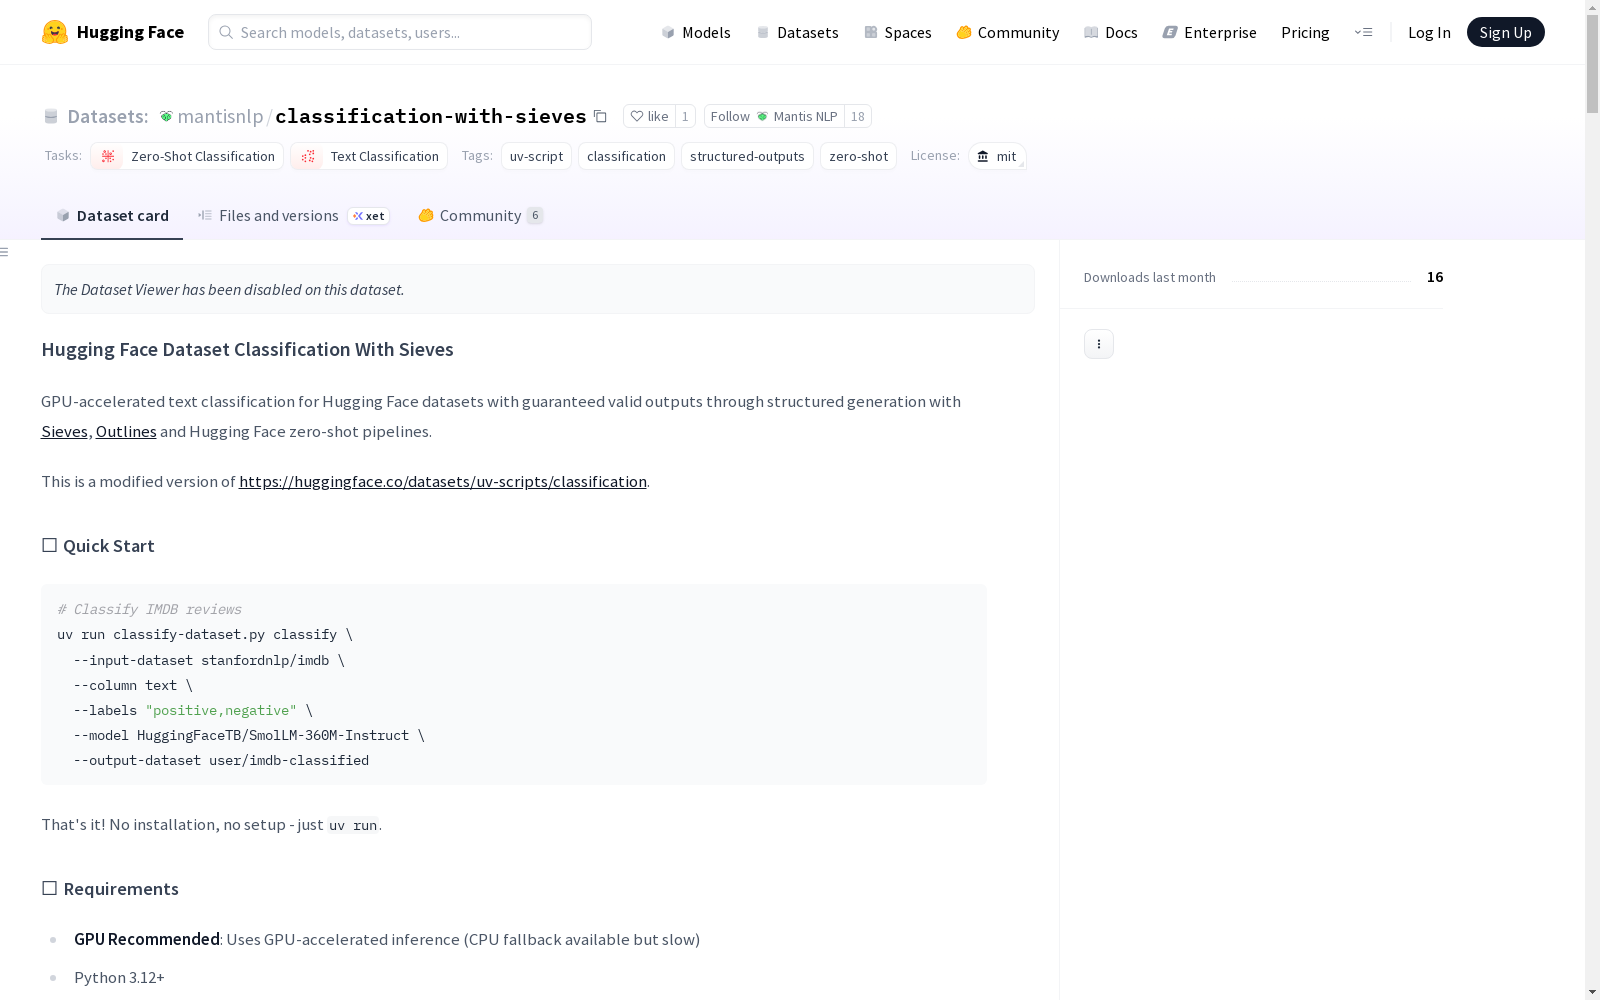Click the search magnifier icon
The width and height of the screenshot is (1600, 1000).
(226, 32)
